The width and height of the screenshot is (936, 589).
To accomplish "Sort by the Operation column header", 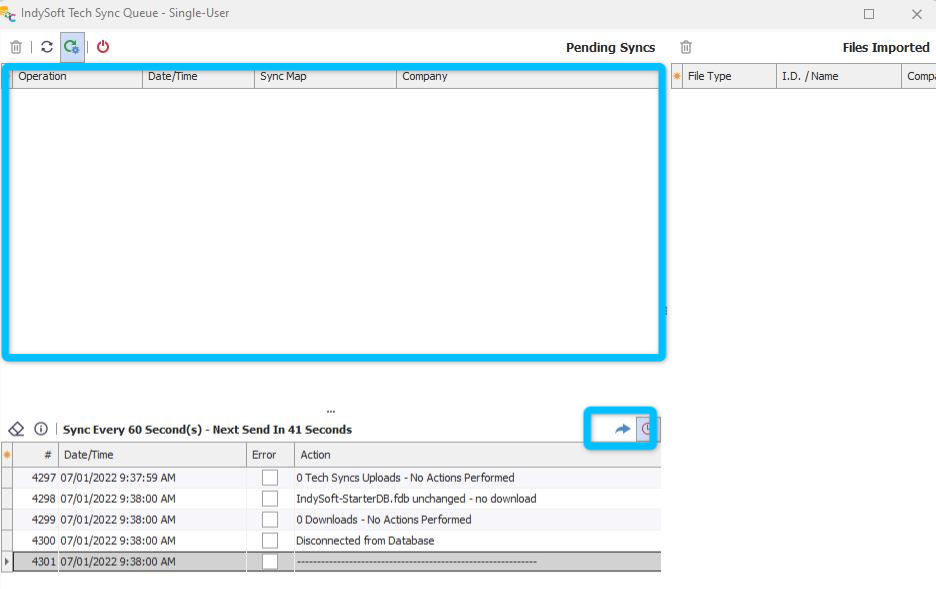I will pyautogui.click(x=77, y=76).
